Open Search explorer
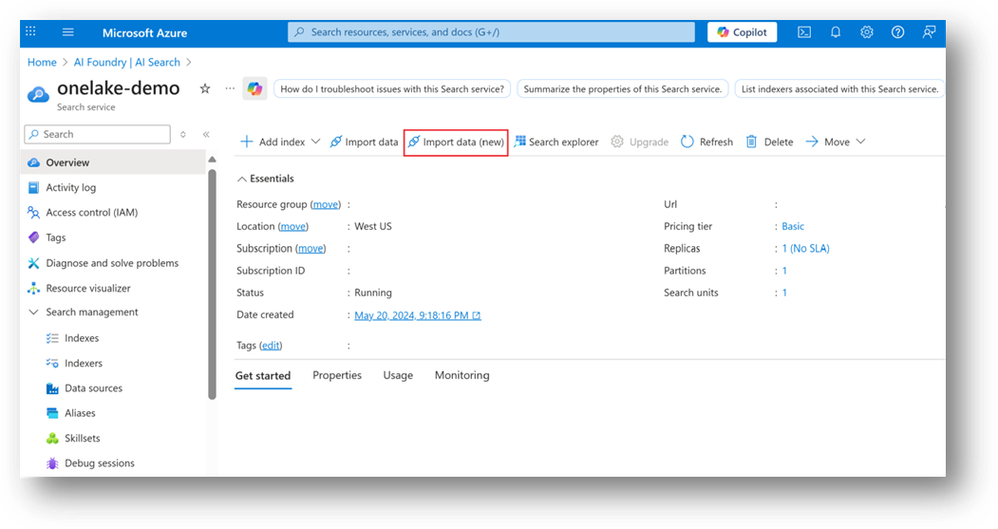Image resolution: width=998 pixels, height=529 pixels. point(556,142)
